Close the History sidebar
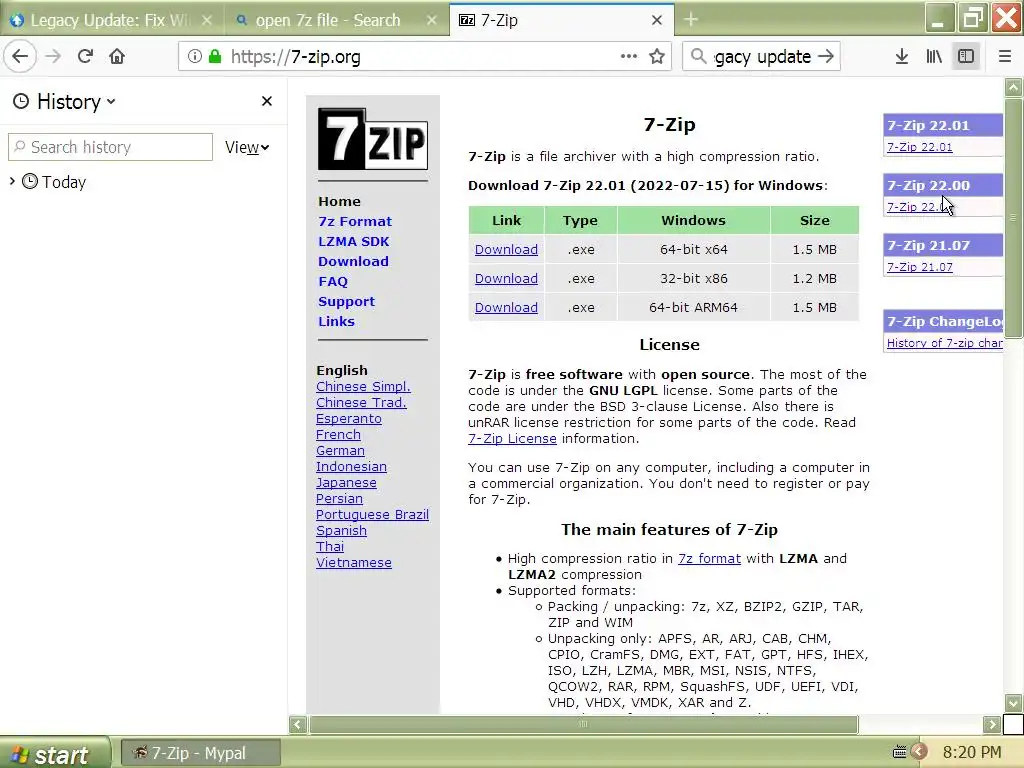The height and width of the screenshot is (768, 1024). [266, 101]
